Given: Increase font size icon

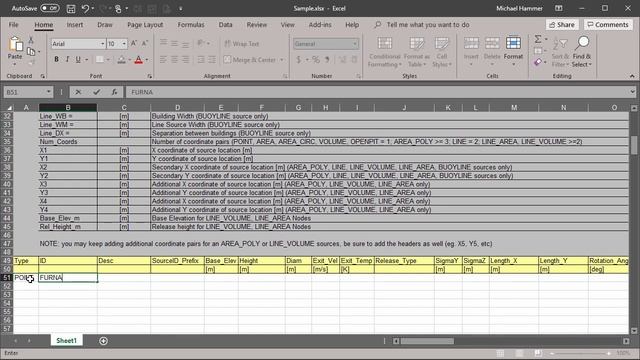Looking at the screenshot, I should tap(133, 43).
